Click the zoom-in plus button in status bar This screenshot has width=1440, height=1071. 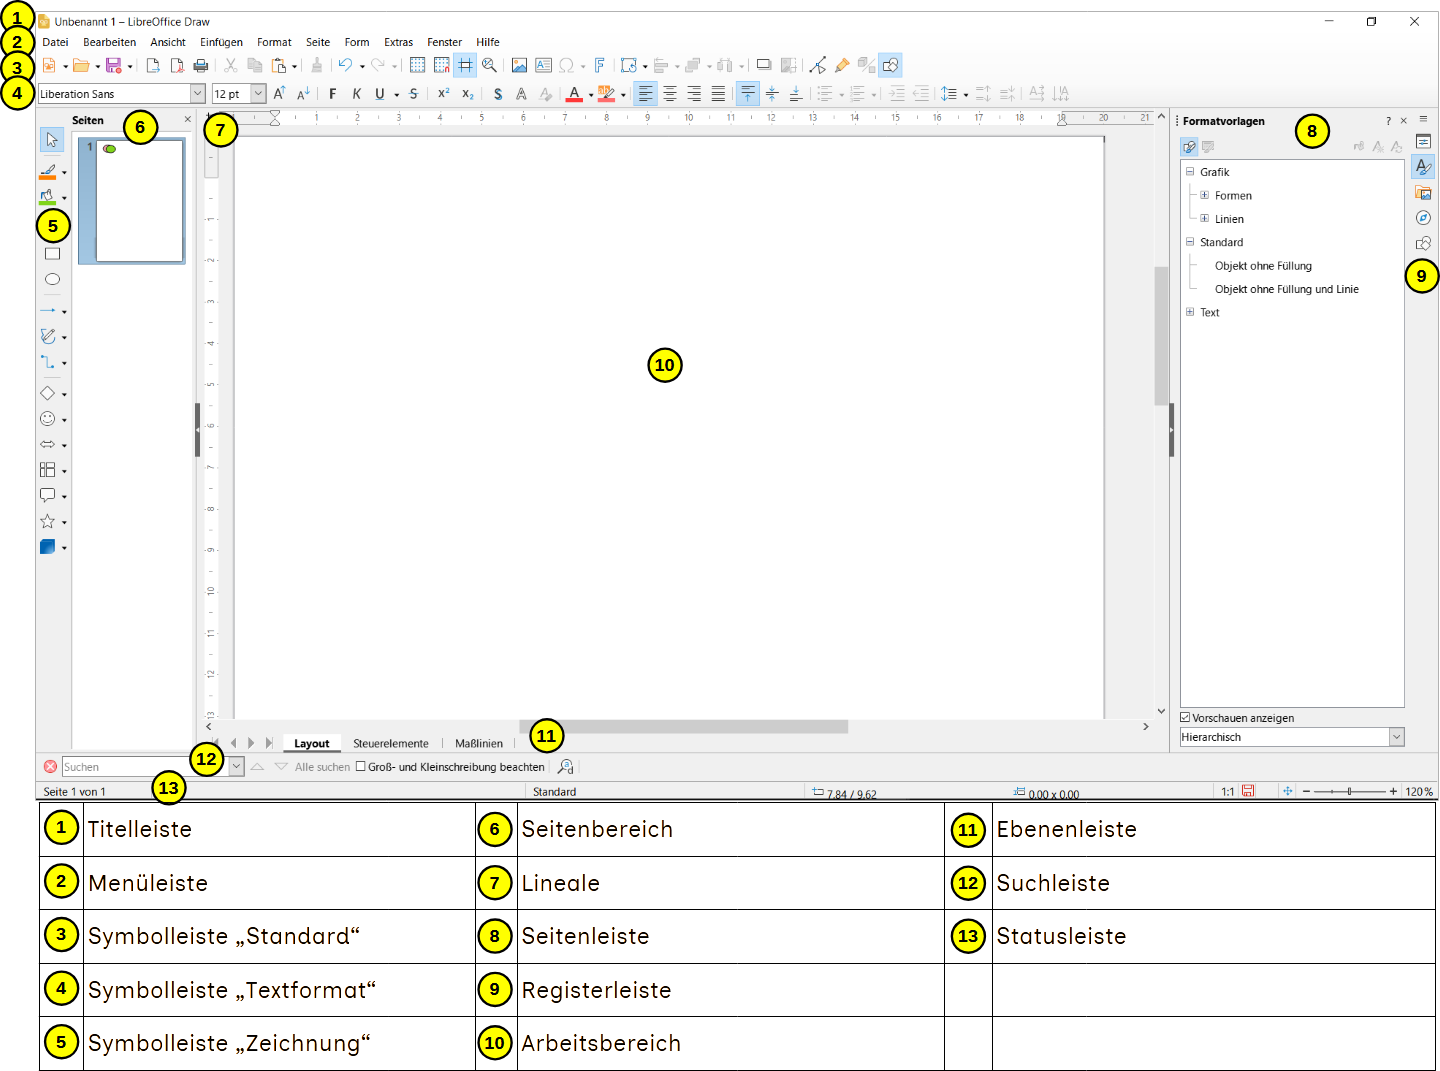[1393, 791]
